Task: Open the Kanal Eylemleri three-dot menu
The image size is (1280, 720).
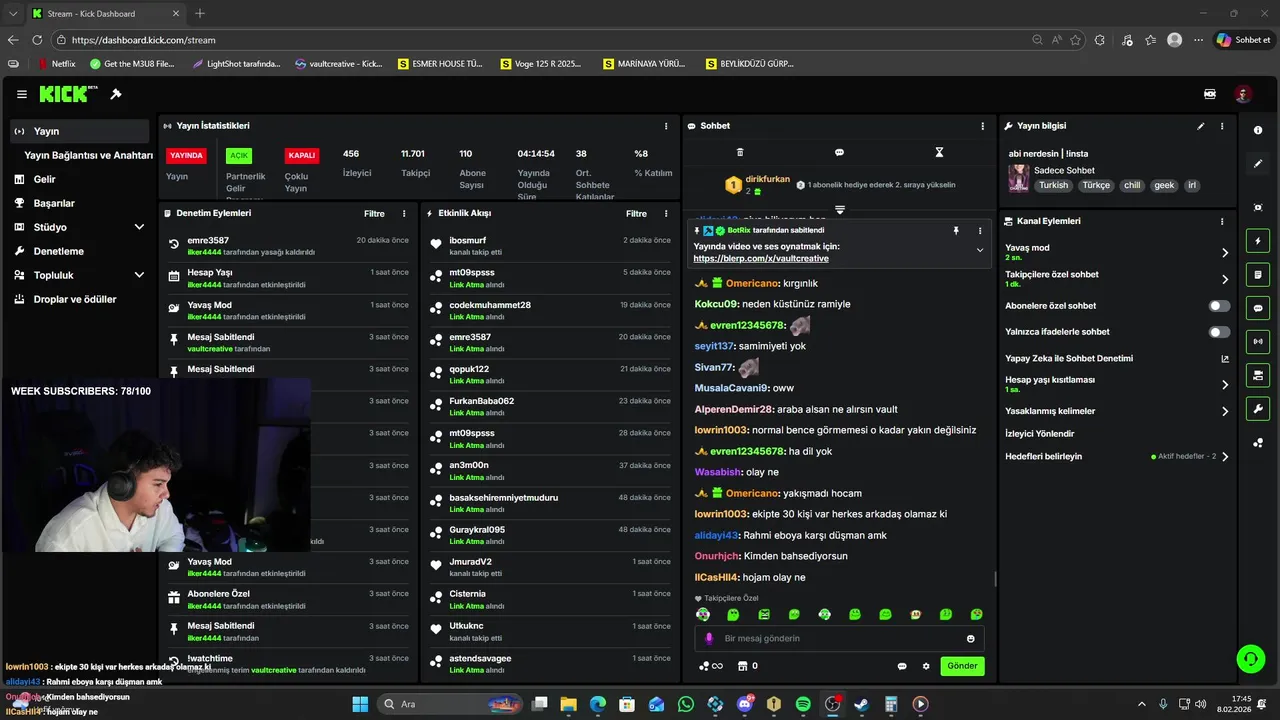Action: pyautogui.click(x=1222, y=221)
